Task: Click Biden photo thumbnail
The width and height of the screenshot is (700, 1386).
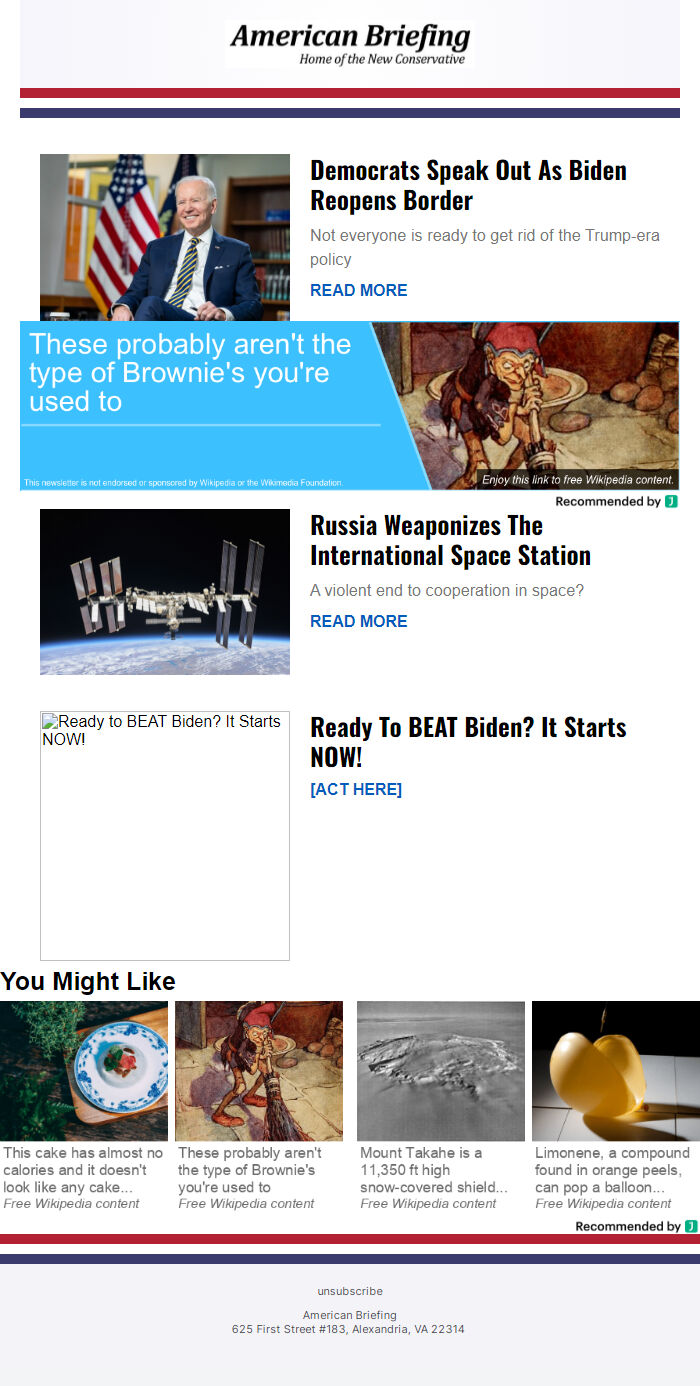Action: (165, 237)
